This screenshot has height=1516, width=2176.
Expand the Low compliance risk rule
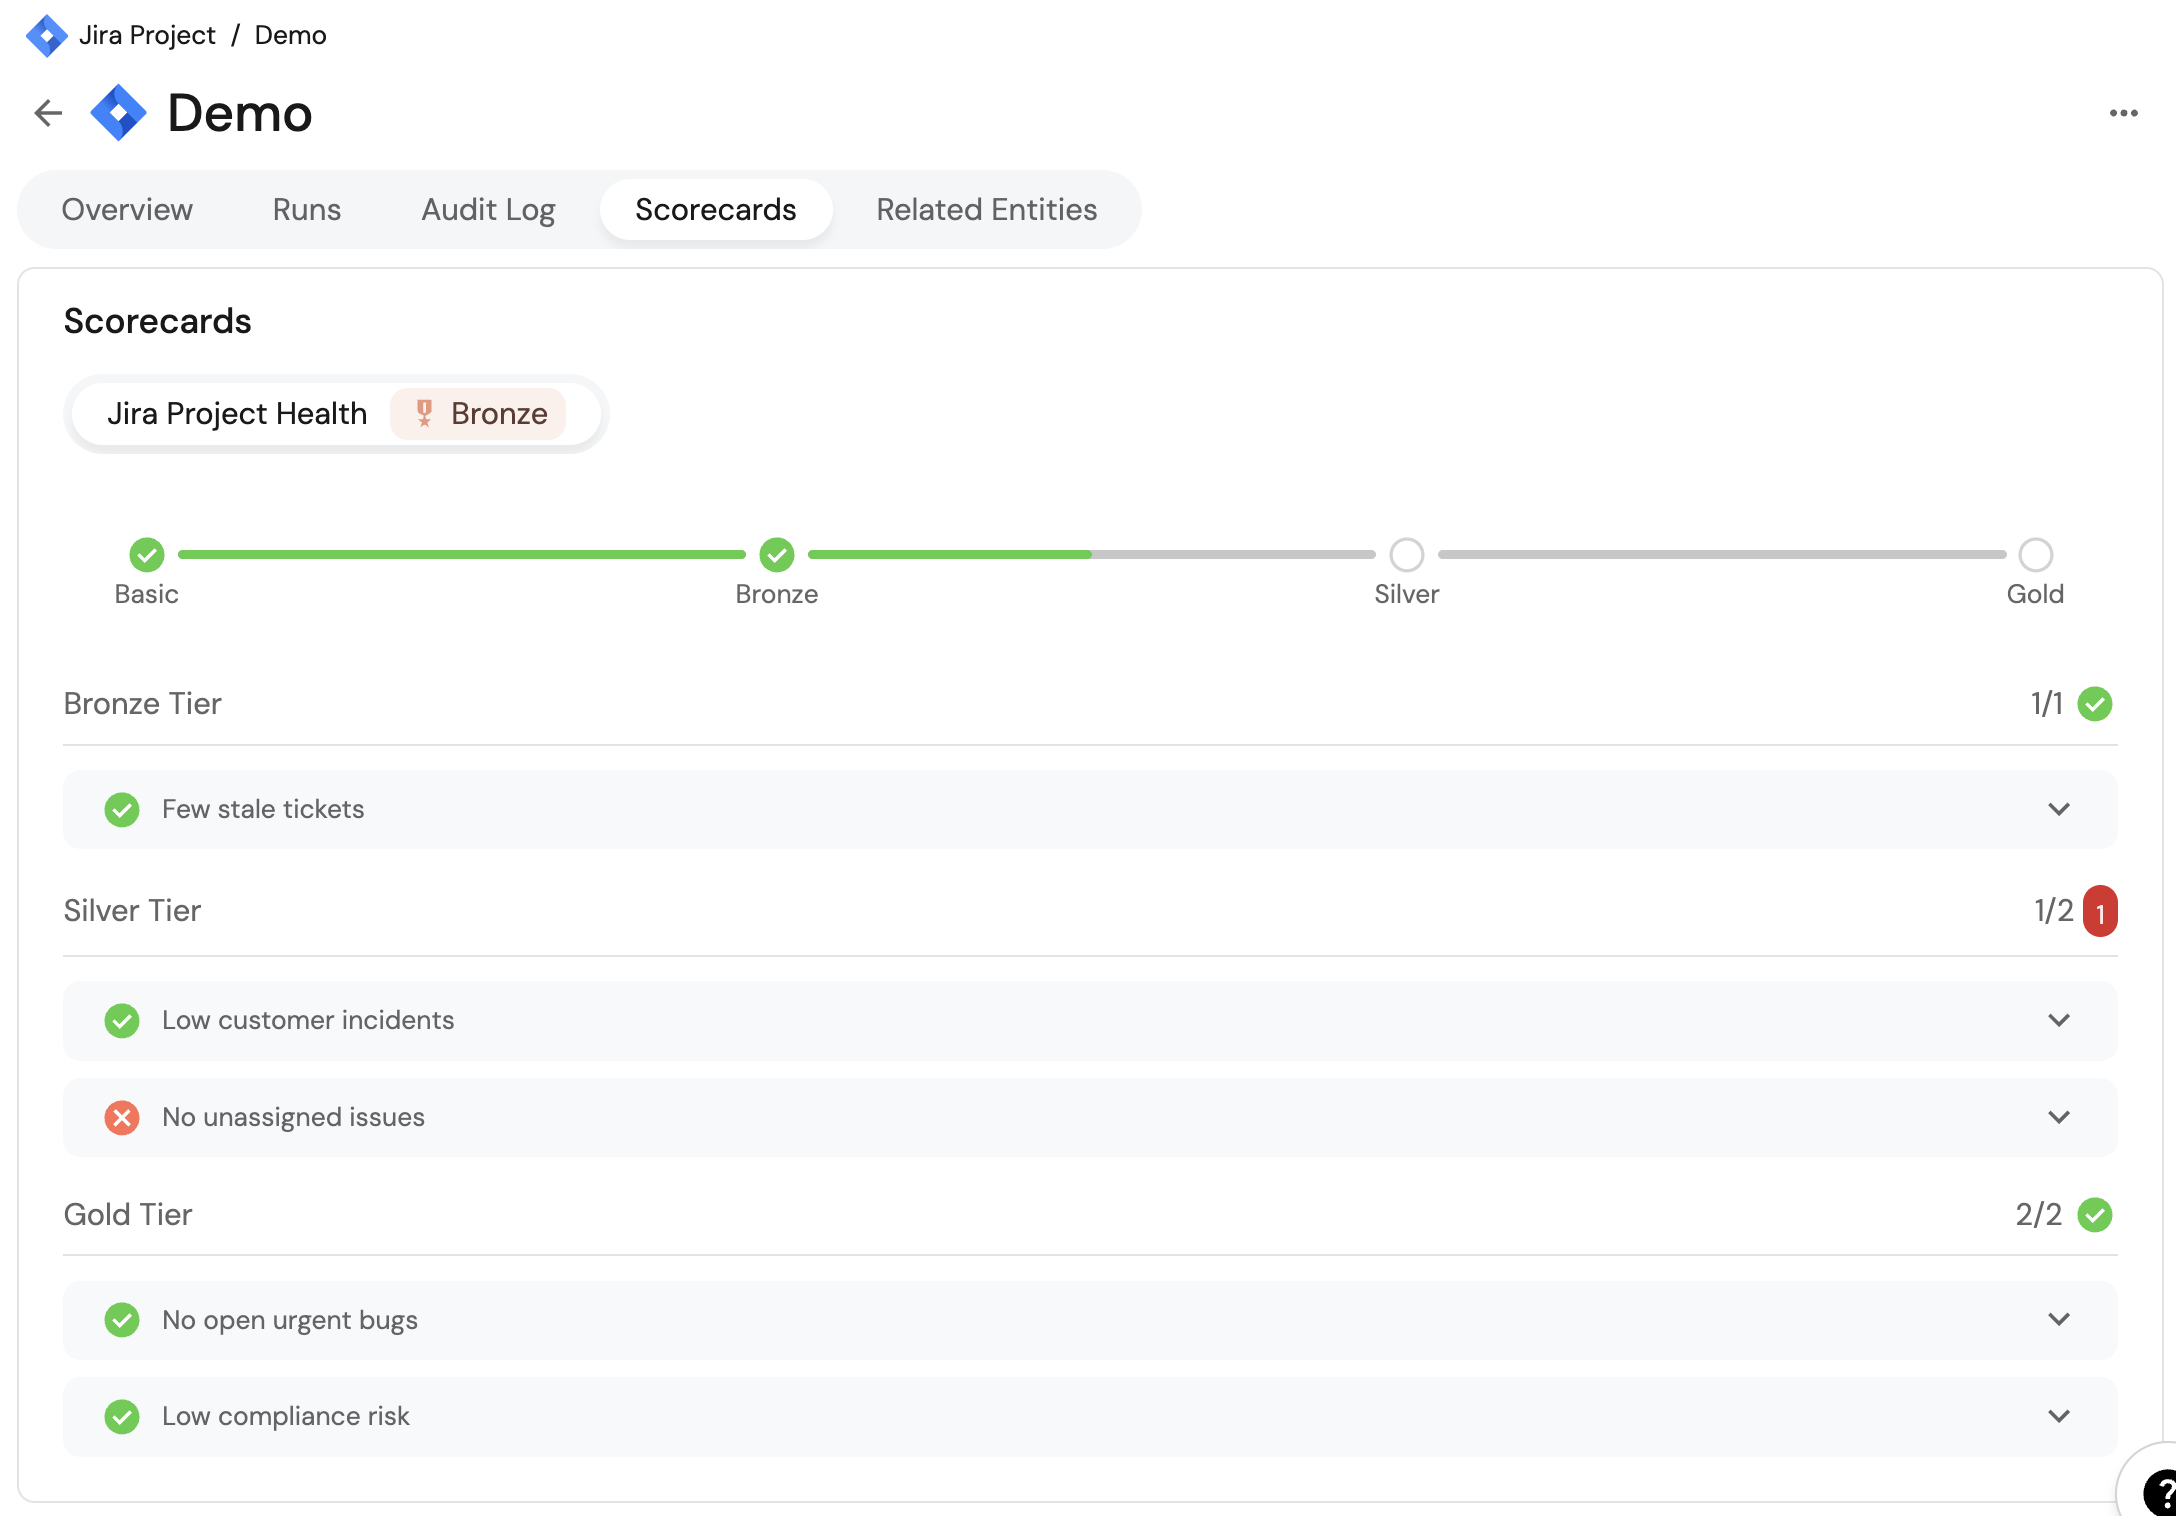[x=2058, y=1416]
